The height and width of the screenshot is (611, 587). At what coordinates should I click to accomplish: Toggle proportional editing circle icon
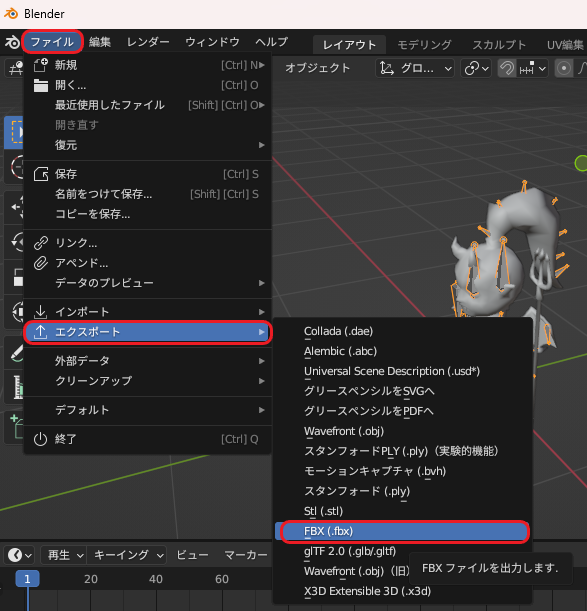(564, 69)
